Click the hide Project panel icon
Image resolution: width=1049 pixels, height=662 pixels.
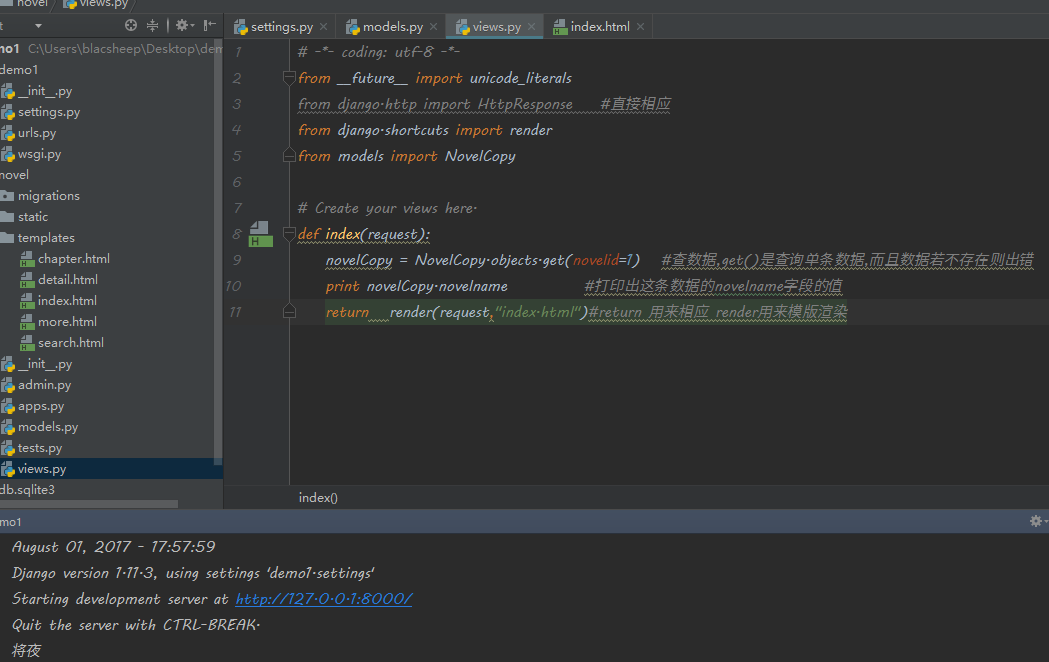[x=209, y=25]
